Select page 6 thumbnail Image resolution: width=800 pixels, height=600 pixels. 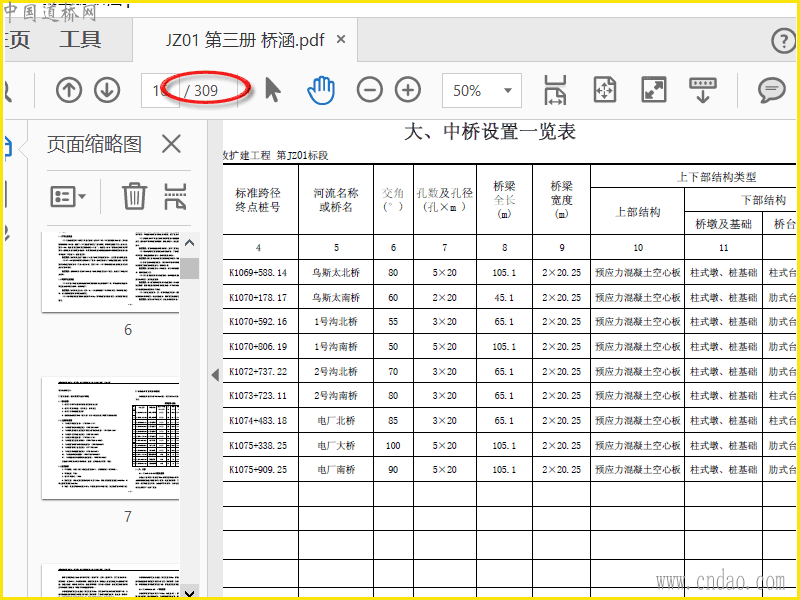[111, 272]
